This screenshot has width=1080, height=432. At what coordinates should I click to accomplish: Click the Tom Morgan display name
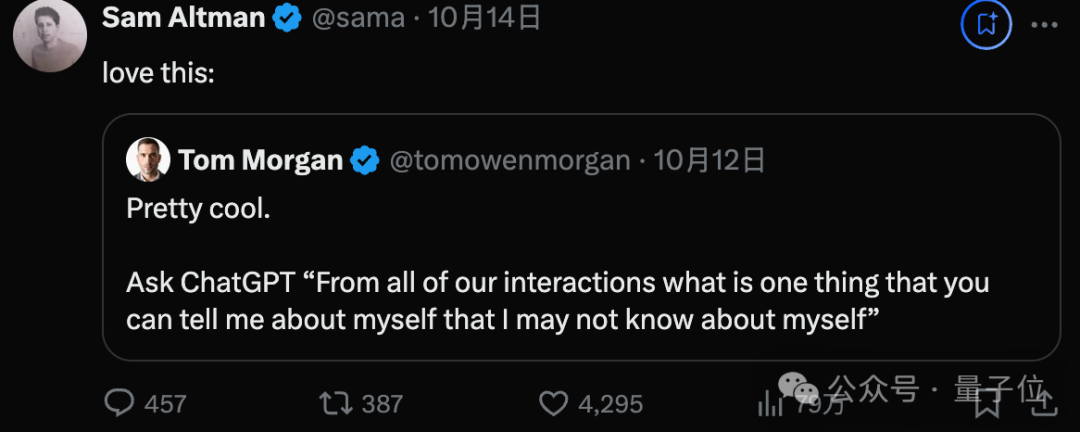point(260,160)
